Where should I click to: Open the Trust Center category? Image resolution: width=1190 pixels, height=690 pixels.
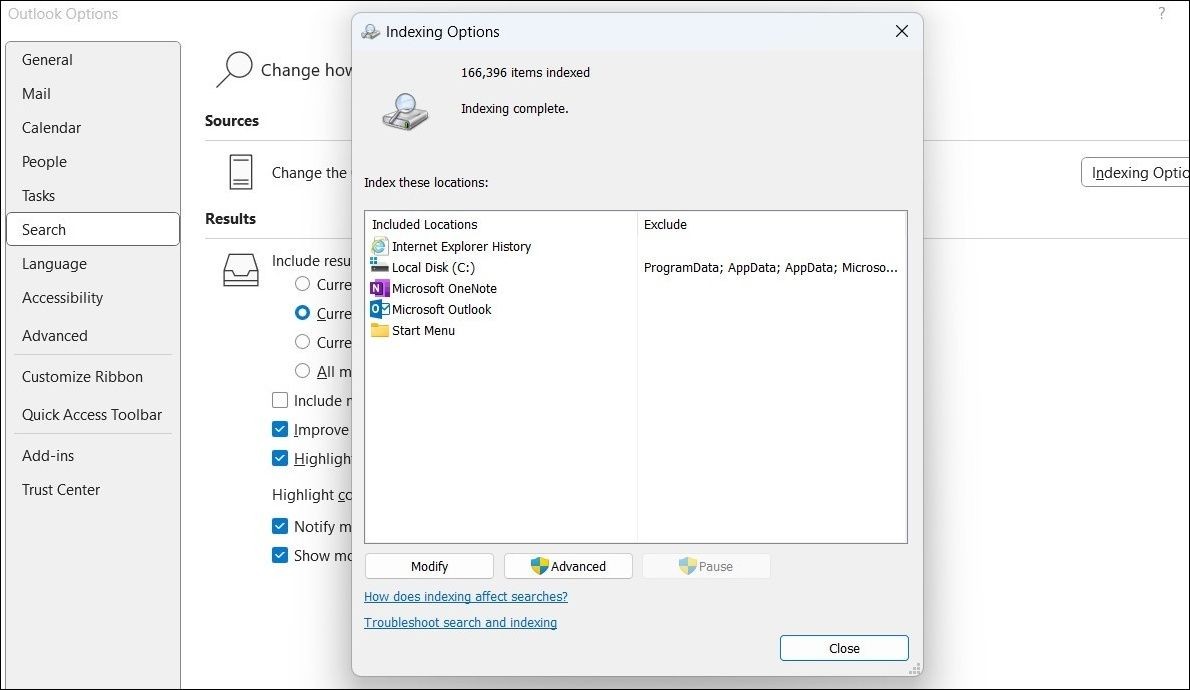click(x=93, y=490)
